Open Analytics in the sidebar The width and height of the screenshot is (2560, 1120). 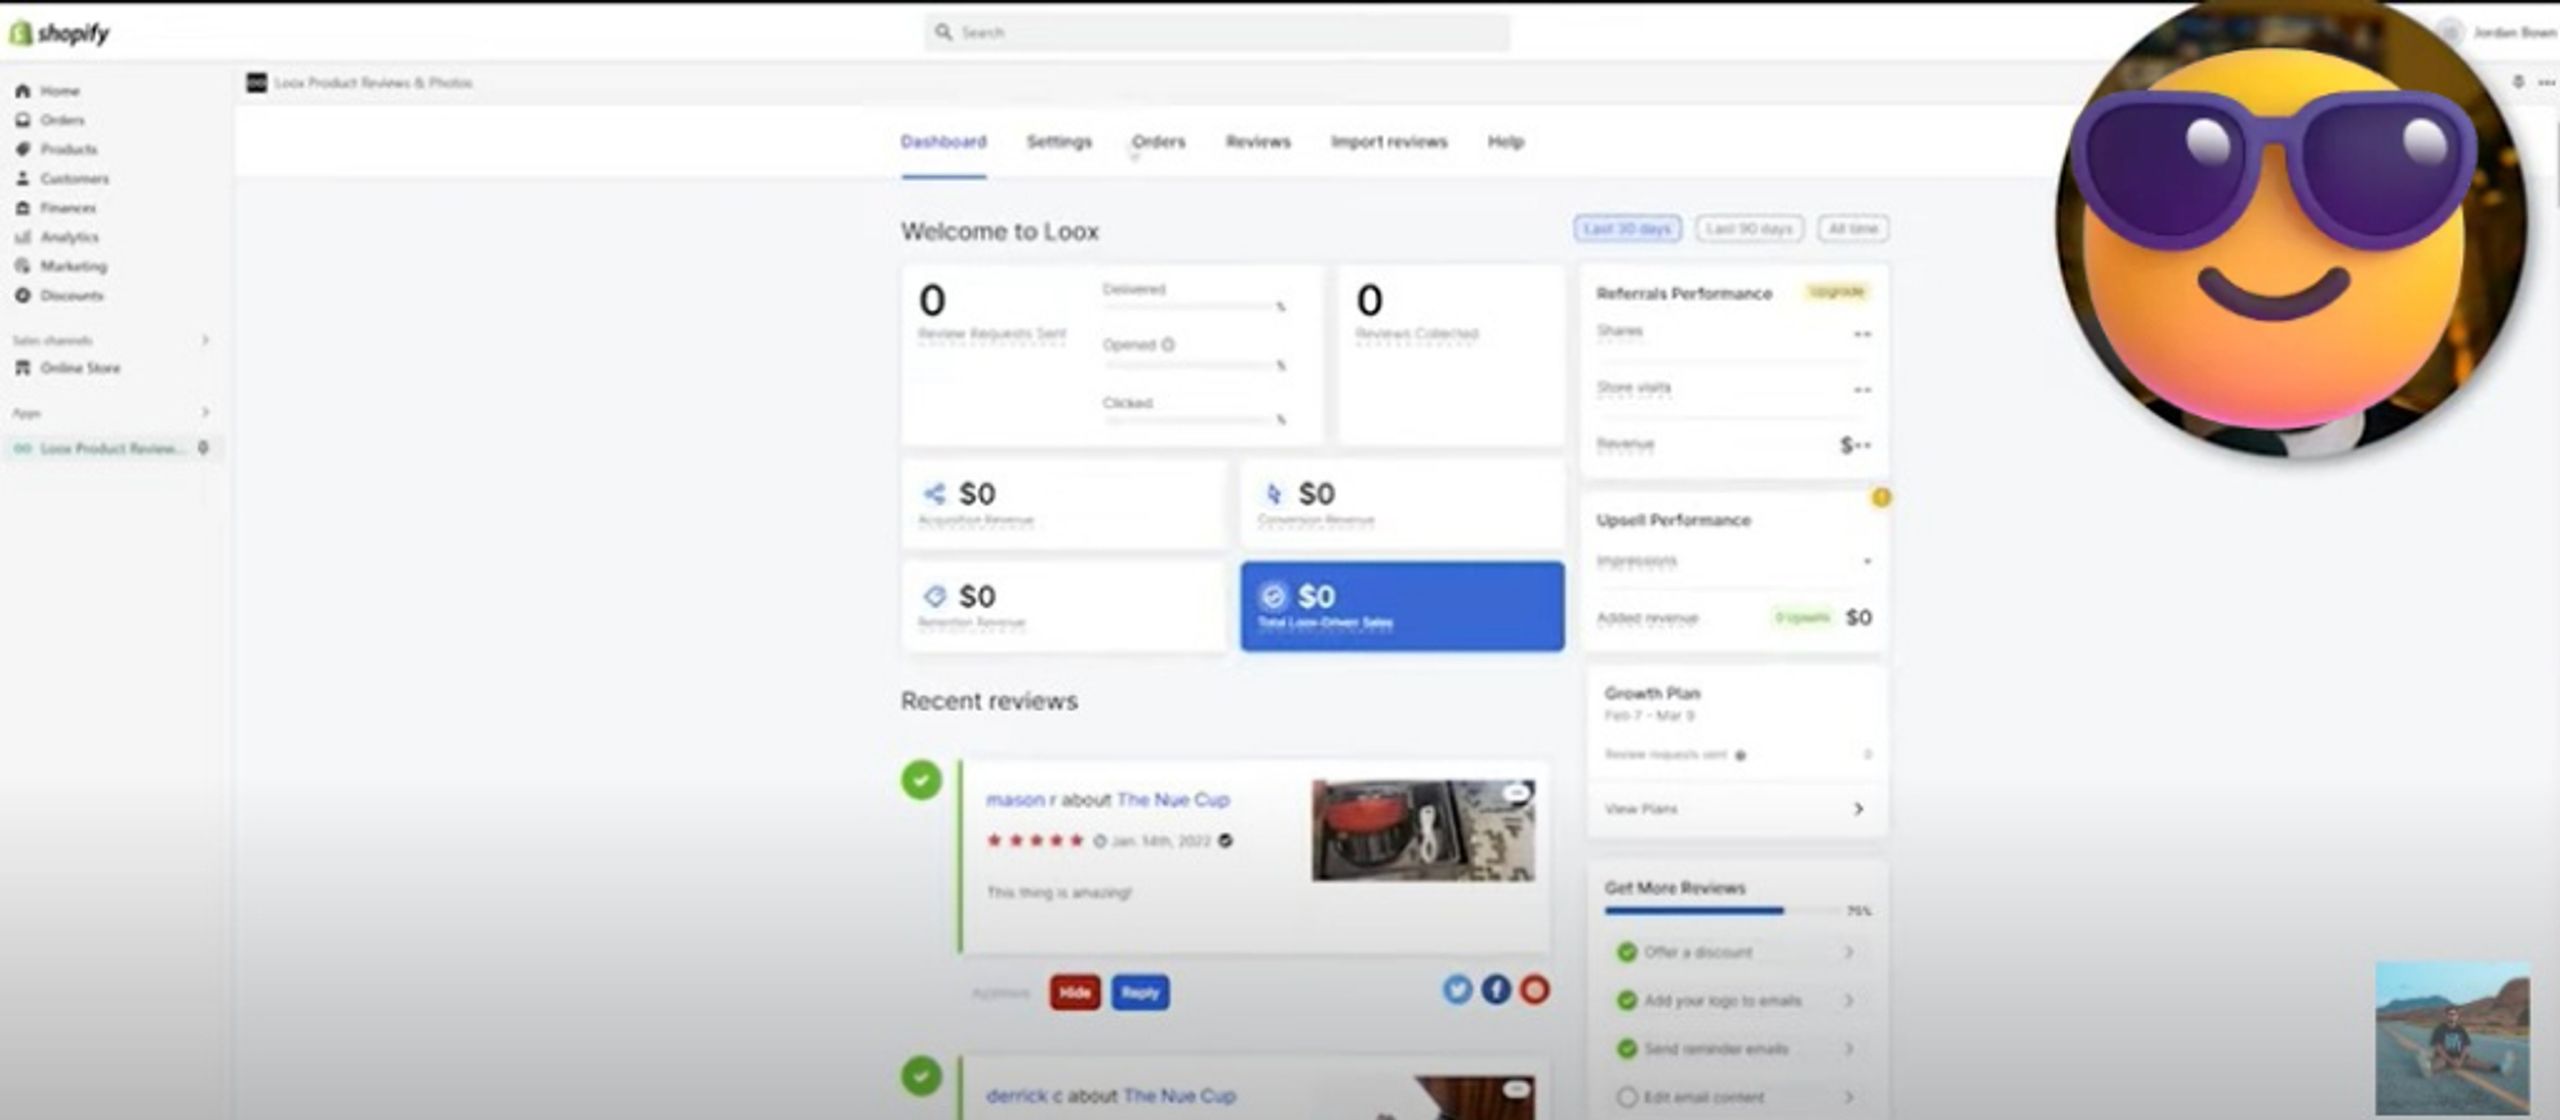pyautogui.click(x=69, y=237)
